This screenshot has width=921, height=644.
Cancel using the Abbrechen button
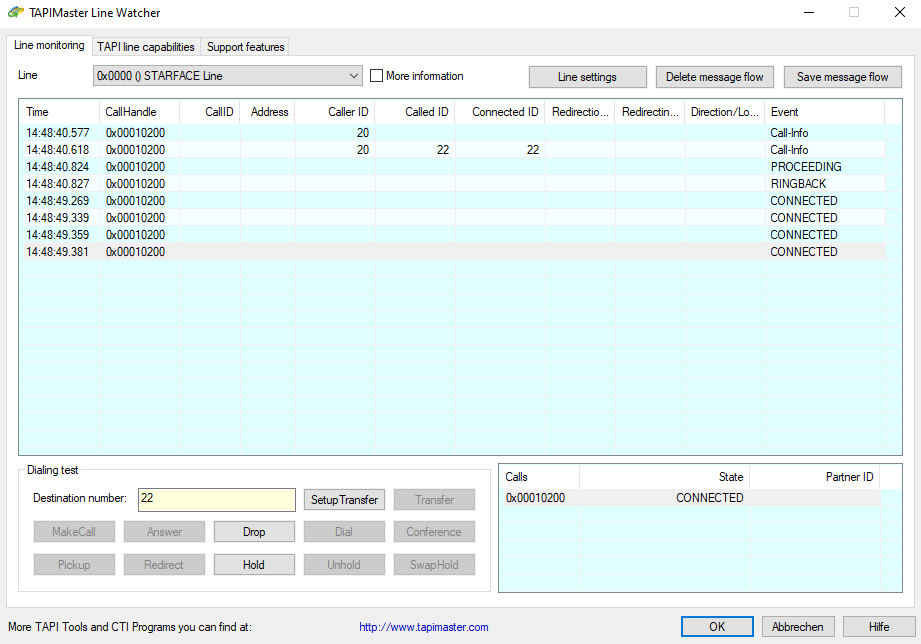coord(798,626)
